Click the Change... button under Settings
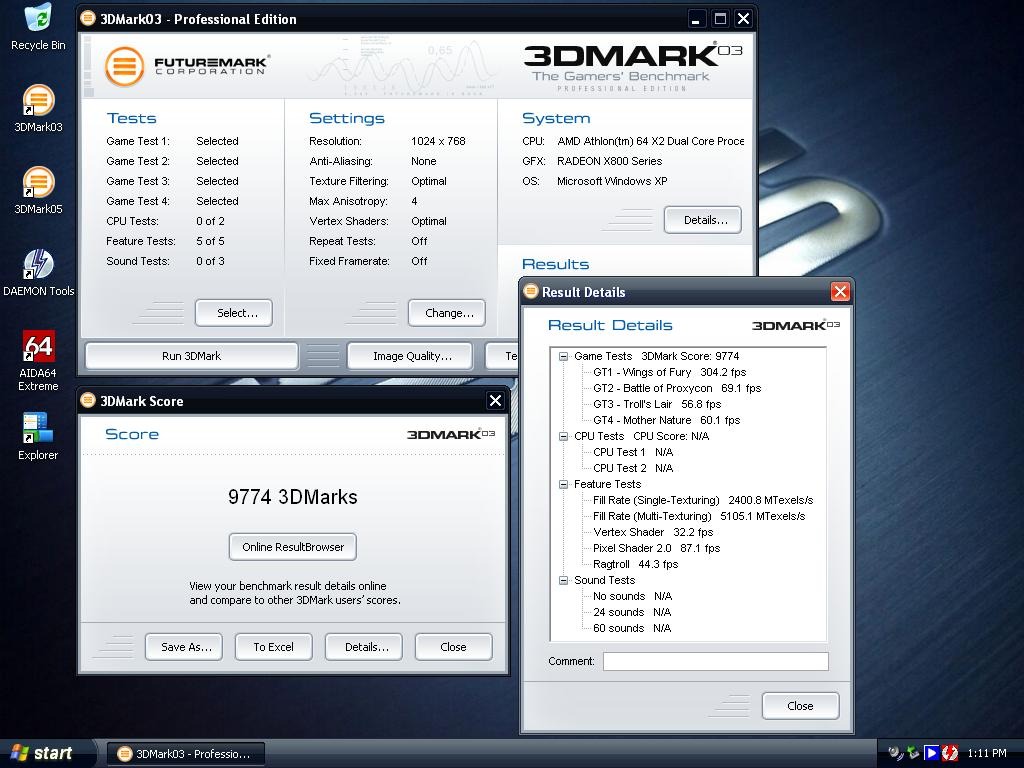1024x768 pixels. tap(447, 313)
